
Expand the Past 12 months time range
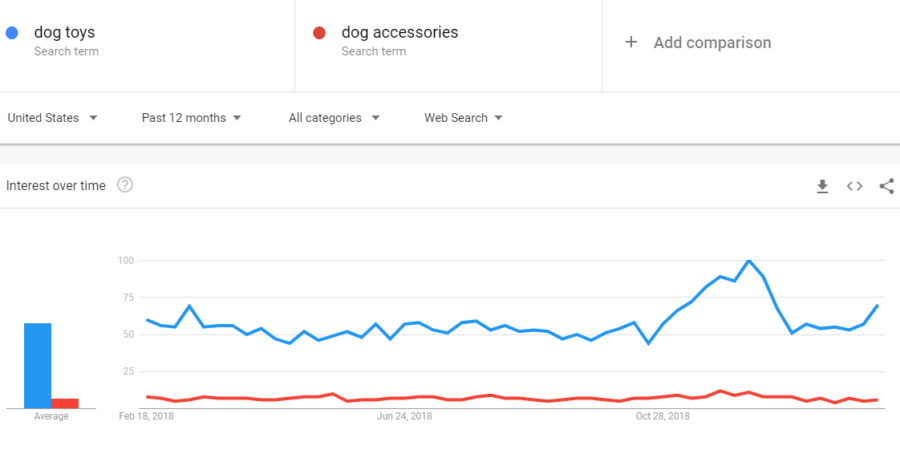click(191, 118)
